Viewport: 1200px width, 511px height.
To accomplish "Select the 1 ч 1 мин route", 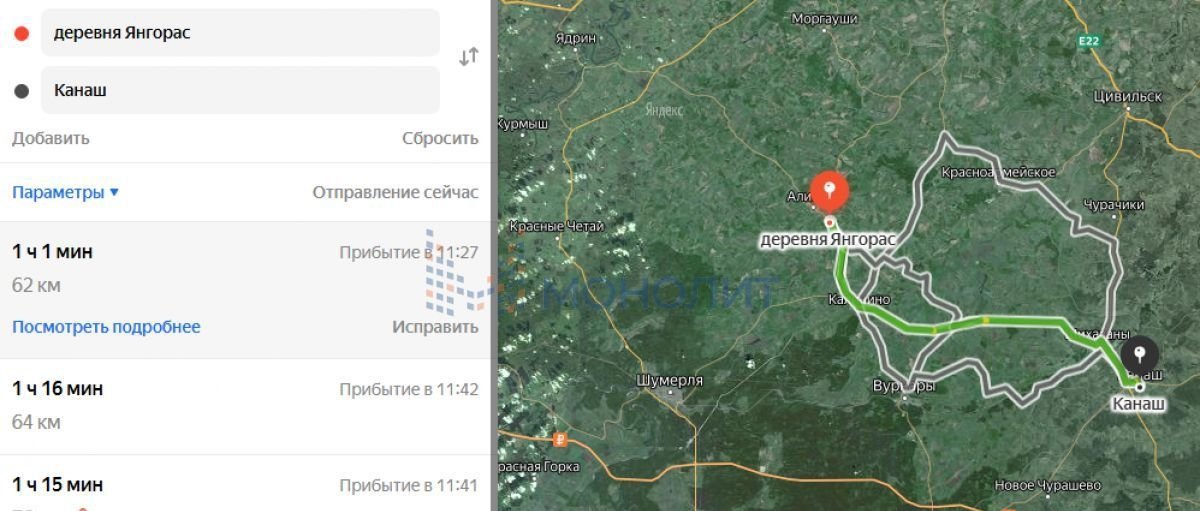I will coord(245,290).
